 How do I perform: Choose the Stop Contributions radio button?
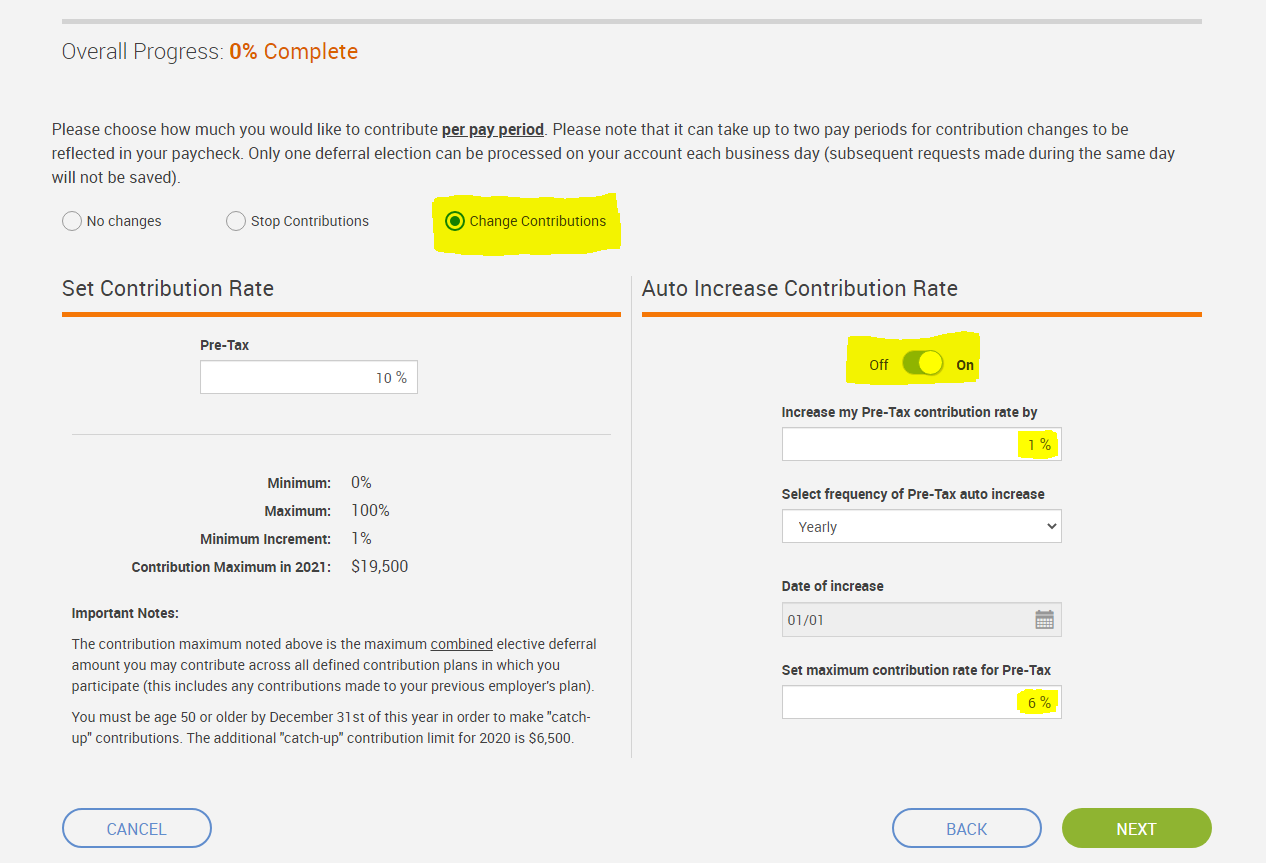coord(236,221)
